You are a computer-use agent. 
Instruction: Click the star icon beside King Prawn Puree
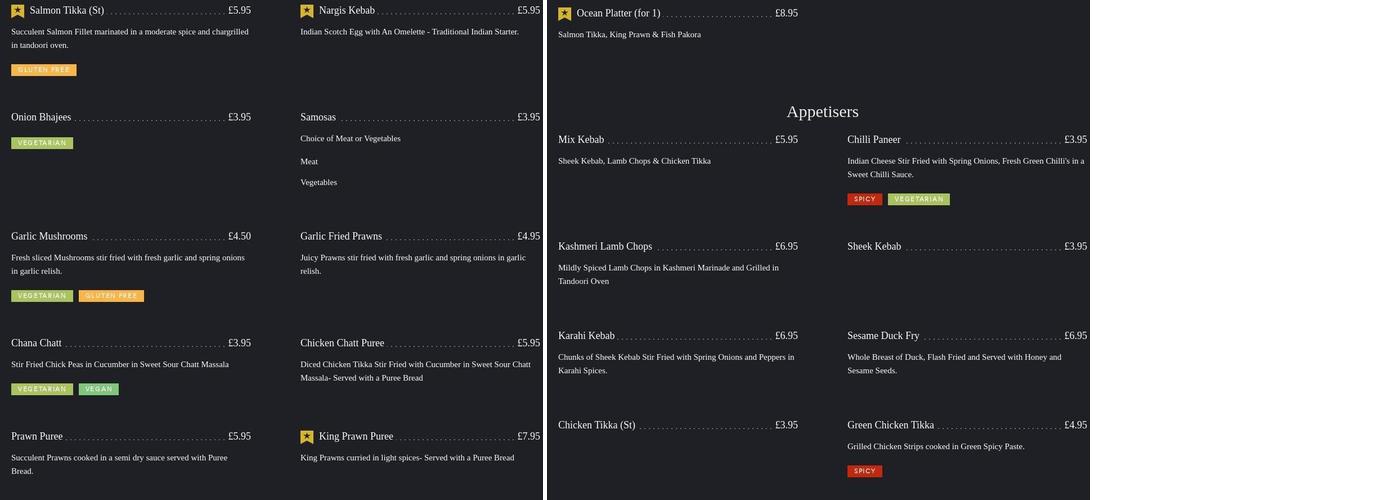[307, 437]
